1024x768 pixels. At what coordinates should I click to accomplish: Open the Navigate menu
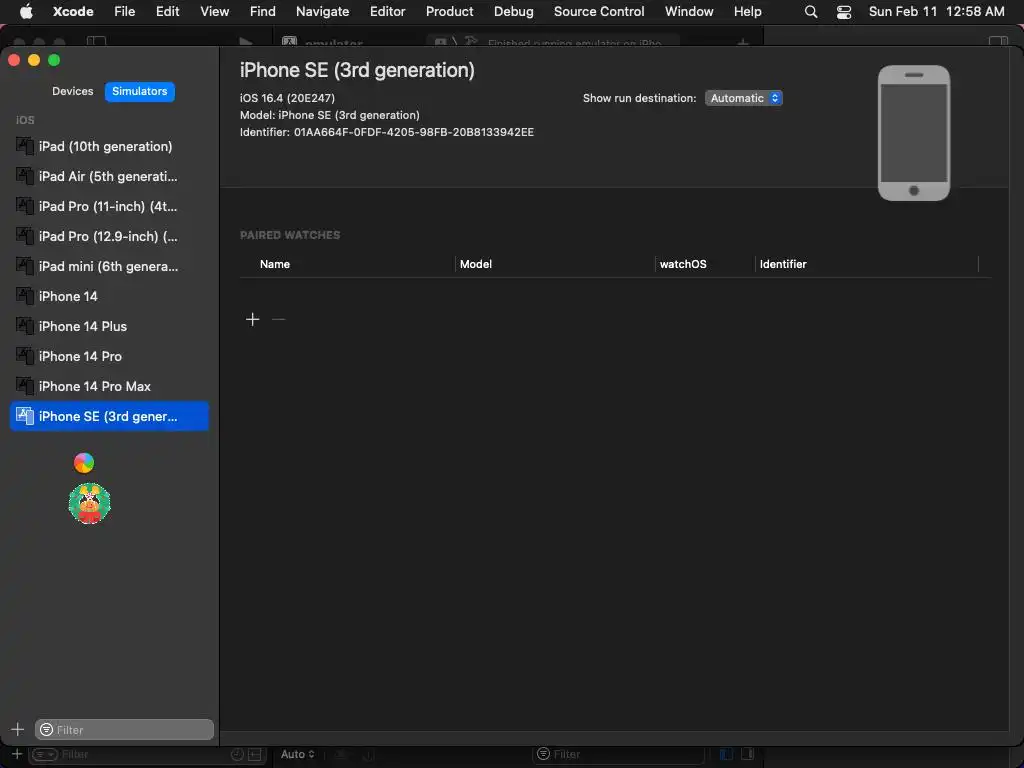pos(323,12)
